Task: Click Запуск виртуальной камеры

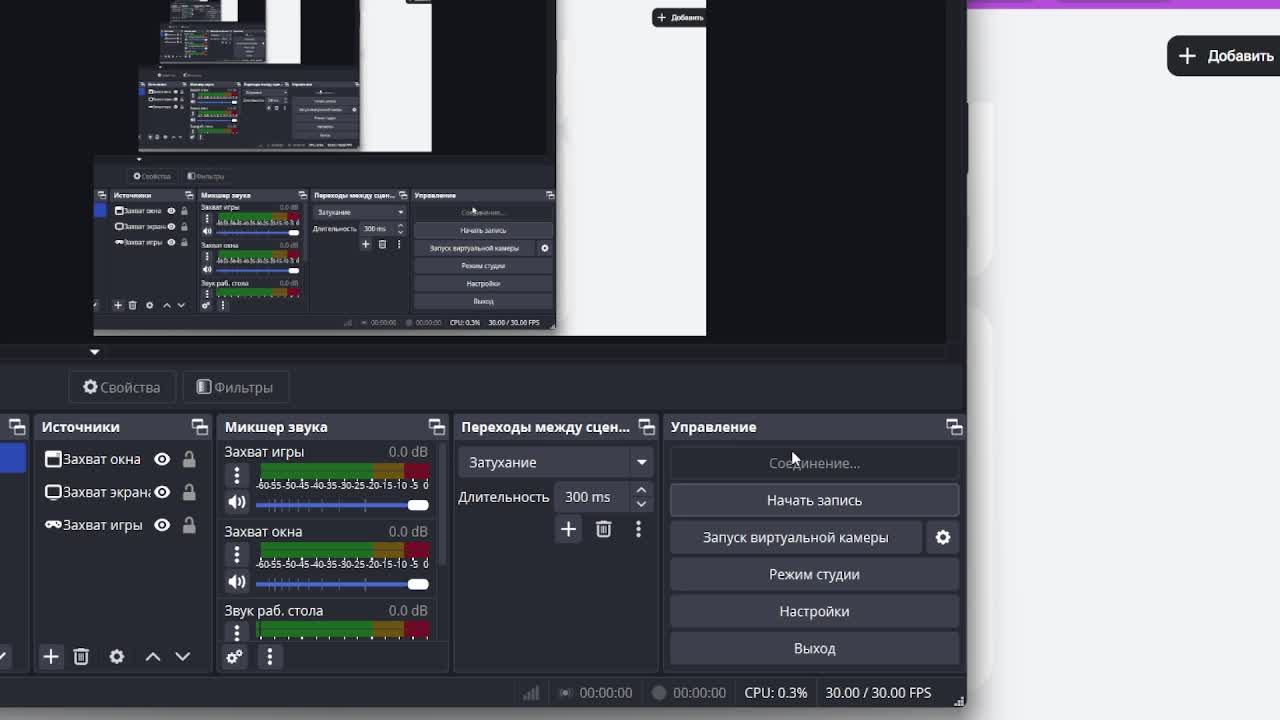Action: click(795, 537)
